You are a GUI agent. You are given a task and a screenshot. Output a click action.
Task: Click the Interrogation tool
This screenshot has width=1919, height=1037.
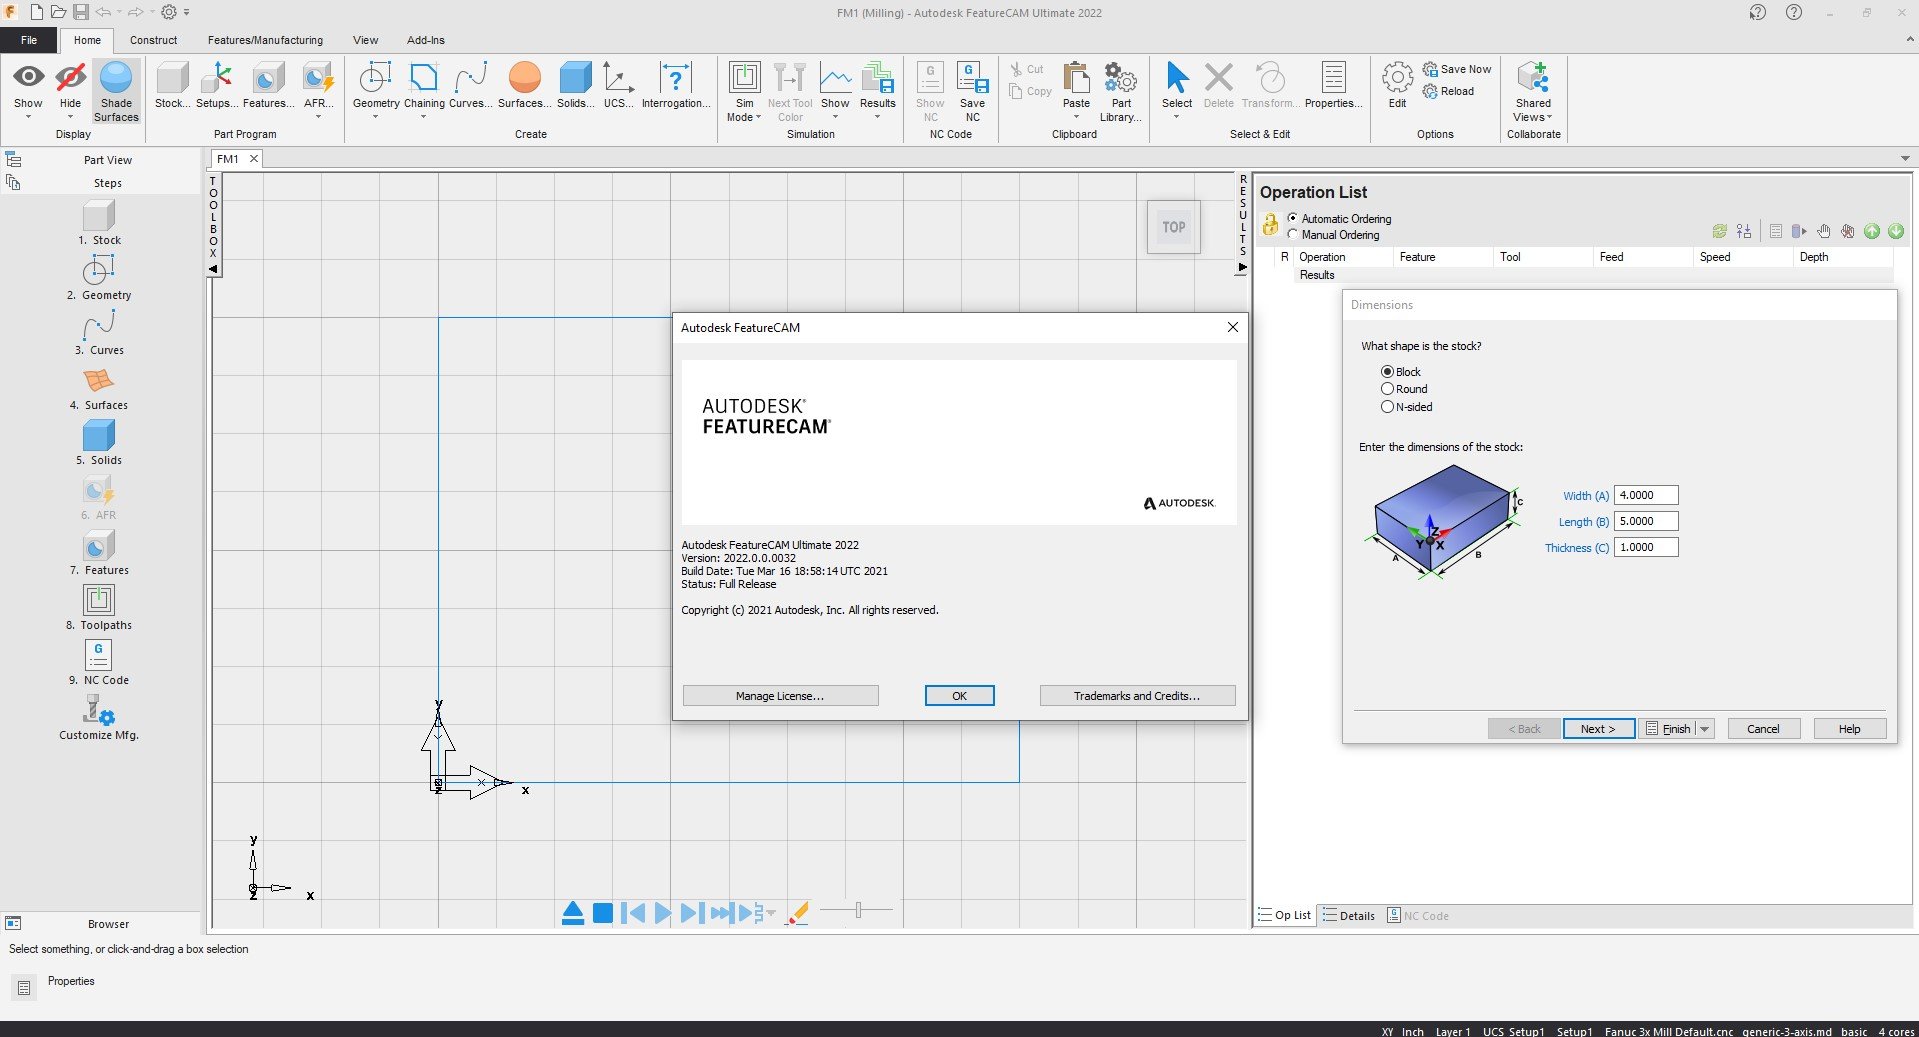(x=676, y=86)
